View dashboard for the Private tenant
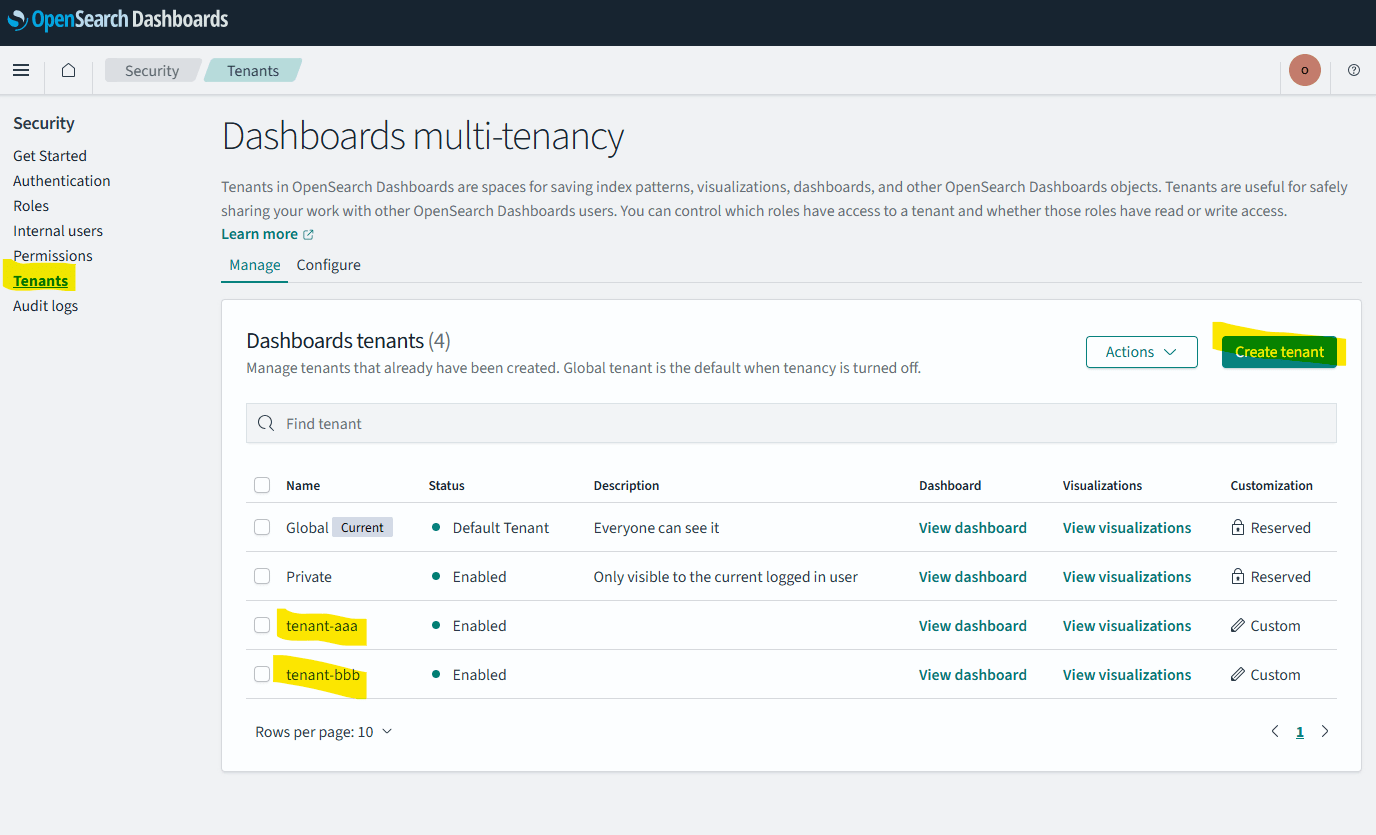The image size is (1376, 835). (x=973, y=577)
